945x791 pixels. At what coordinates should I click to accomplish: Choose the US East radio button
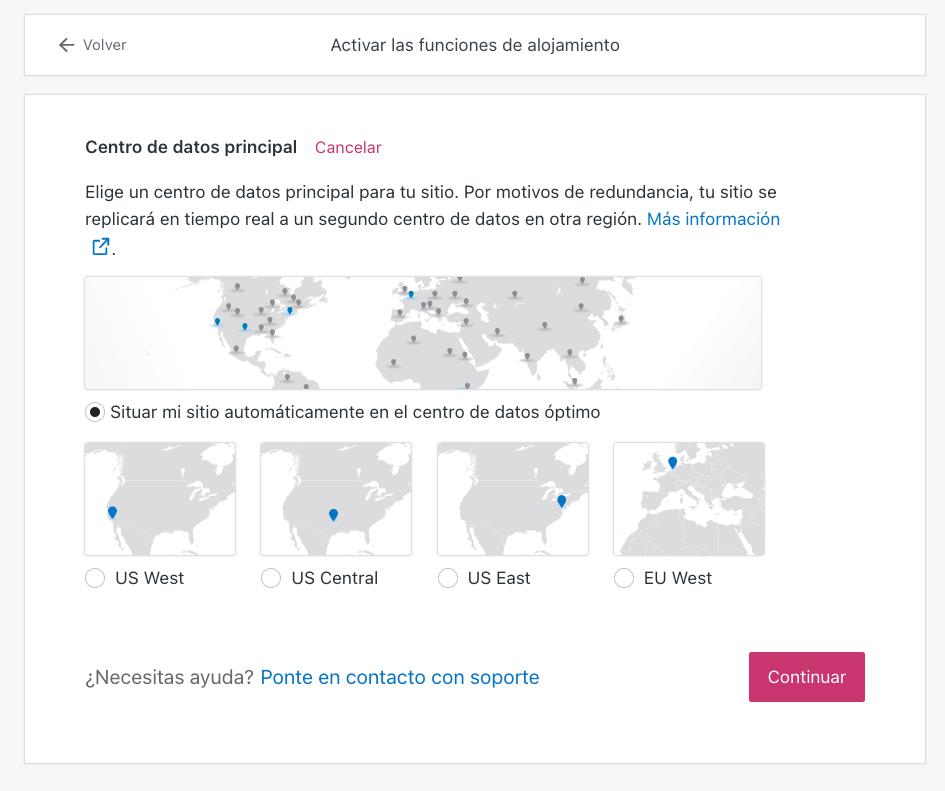point(448,578)
